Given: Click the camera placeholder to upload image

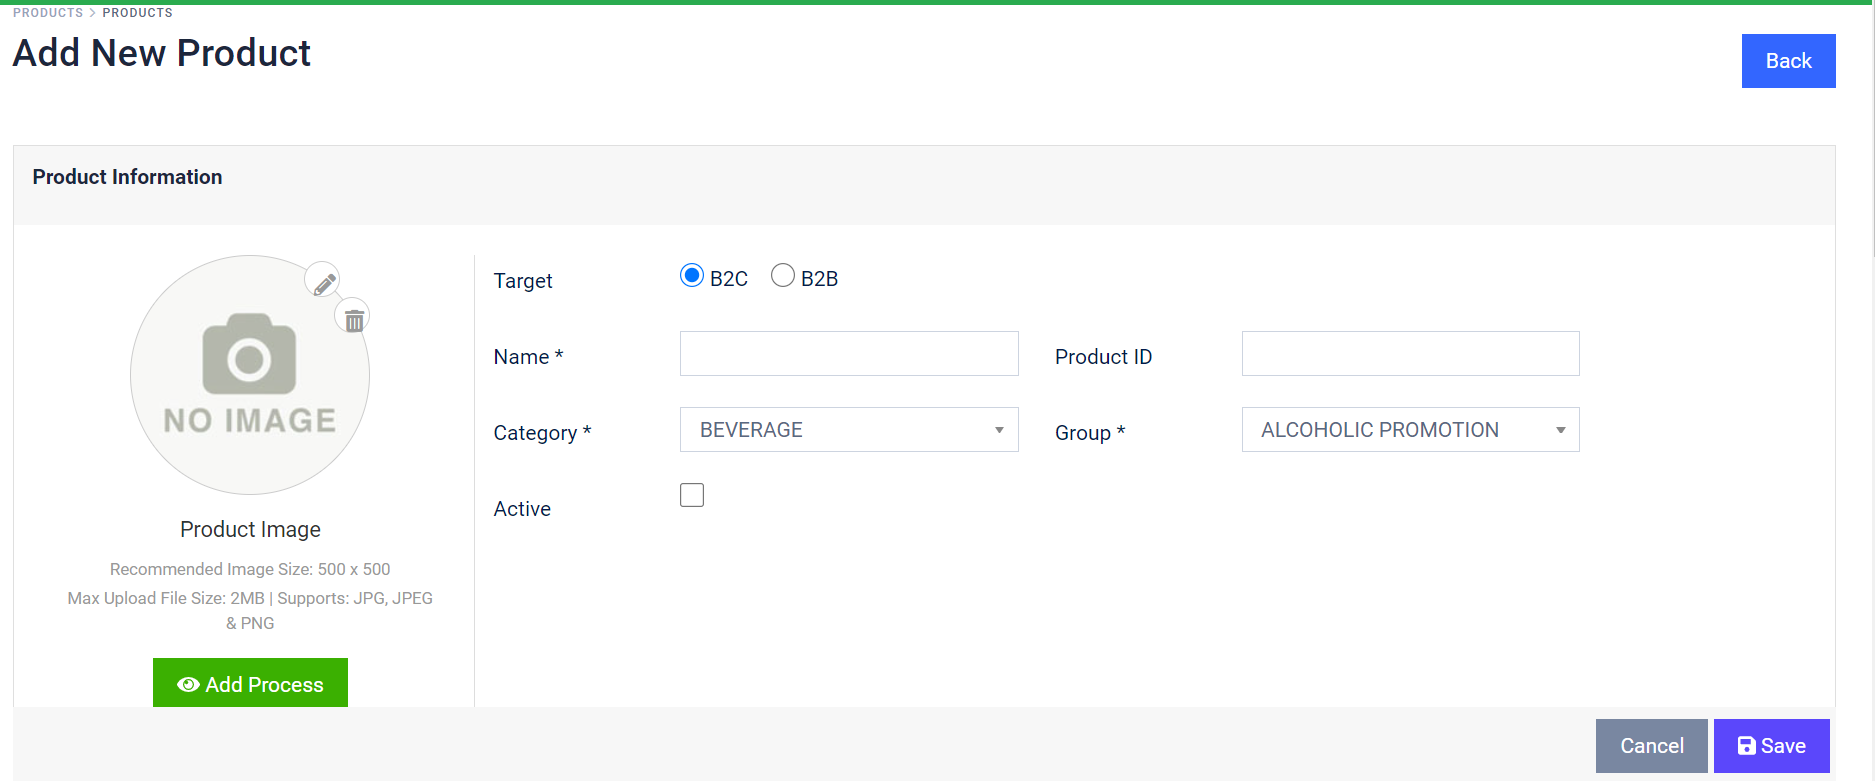Looking at the screenshot, I should pos(250,355).
